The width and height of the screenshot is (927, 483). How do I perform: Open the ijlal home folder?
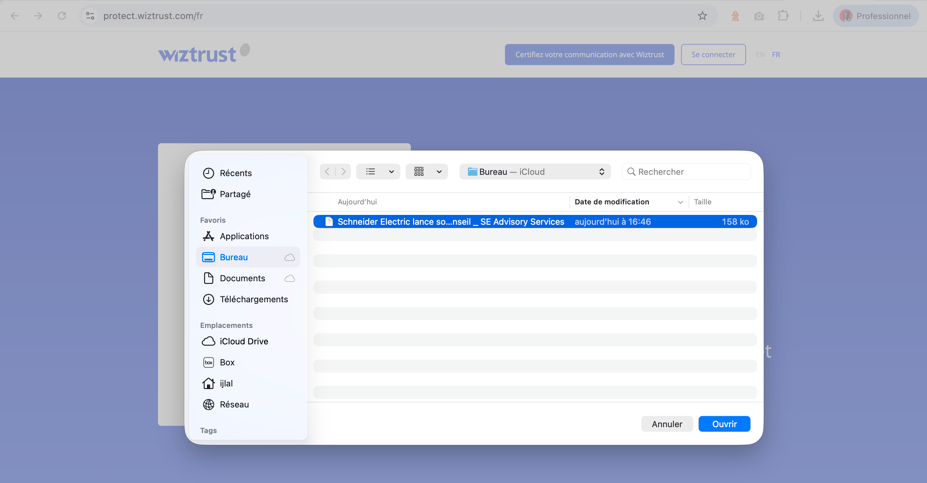tap(218, 383)
